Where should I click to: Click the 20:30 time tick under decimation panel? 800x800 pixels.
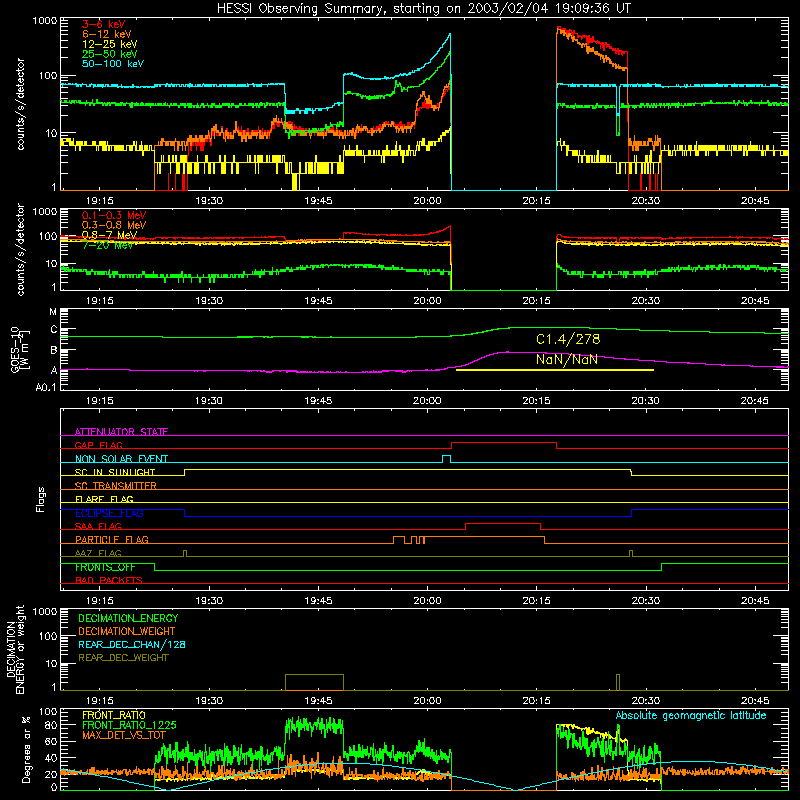(645, 701)
